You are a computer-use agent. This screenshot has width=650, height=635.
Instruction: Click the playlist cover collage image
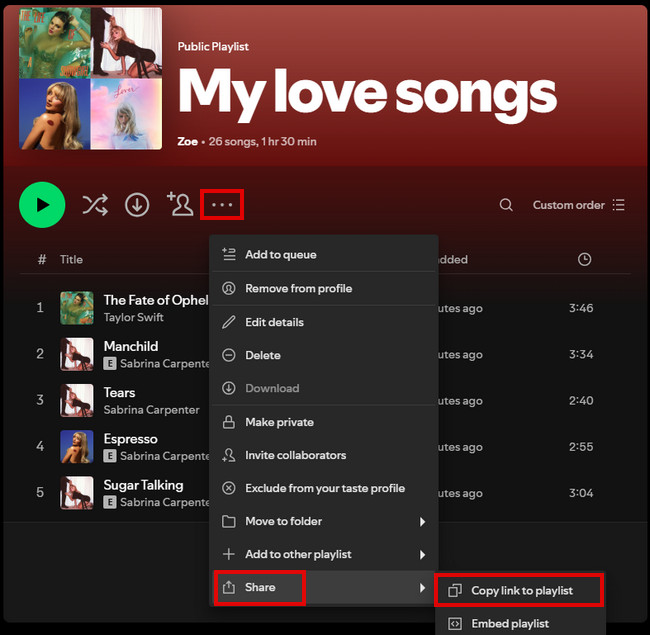(x=90, y=78)
